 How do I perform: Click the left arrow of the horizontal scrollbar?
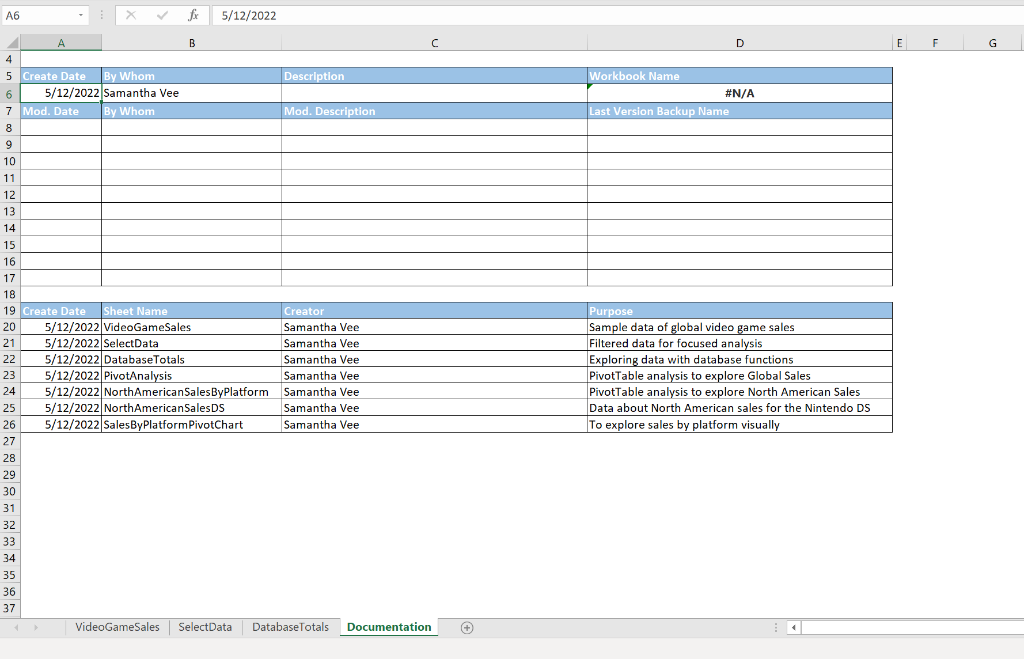click(x=793, y=627)
